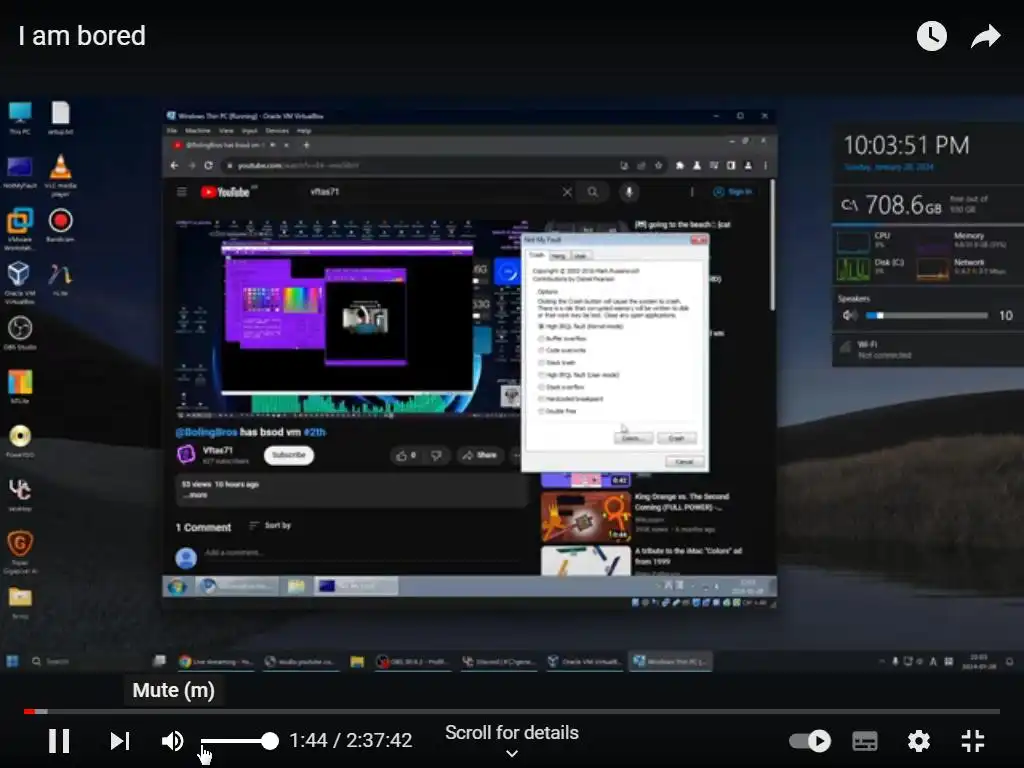This screenshot has height=768, width=1024.
Task: Skip to the next video
Action: [120, 741]
